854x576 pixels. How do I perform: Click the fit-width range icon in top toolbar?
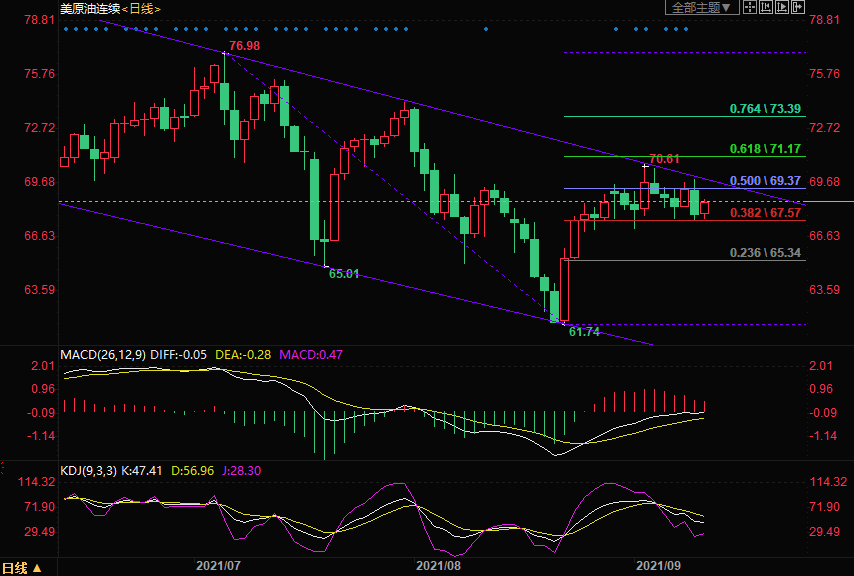767,8
